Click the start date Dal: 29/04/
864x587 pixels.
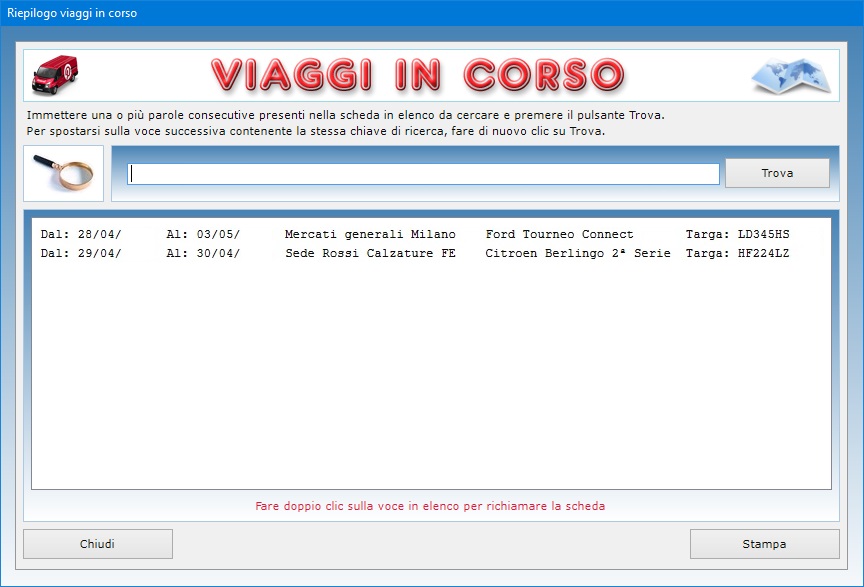[x=81, y=254]
